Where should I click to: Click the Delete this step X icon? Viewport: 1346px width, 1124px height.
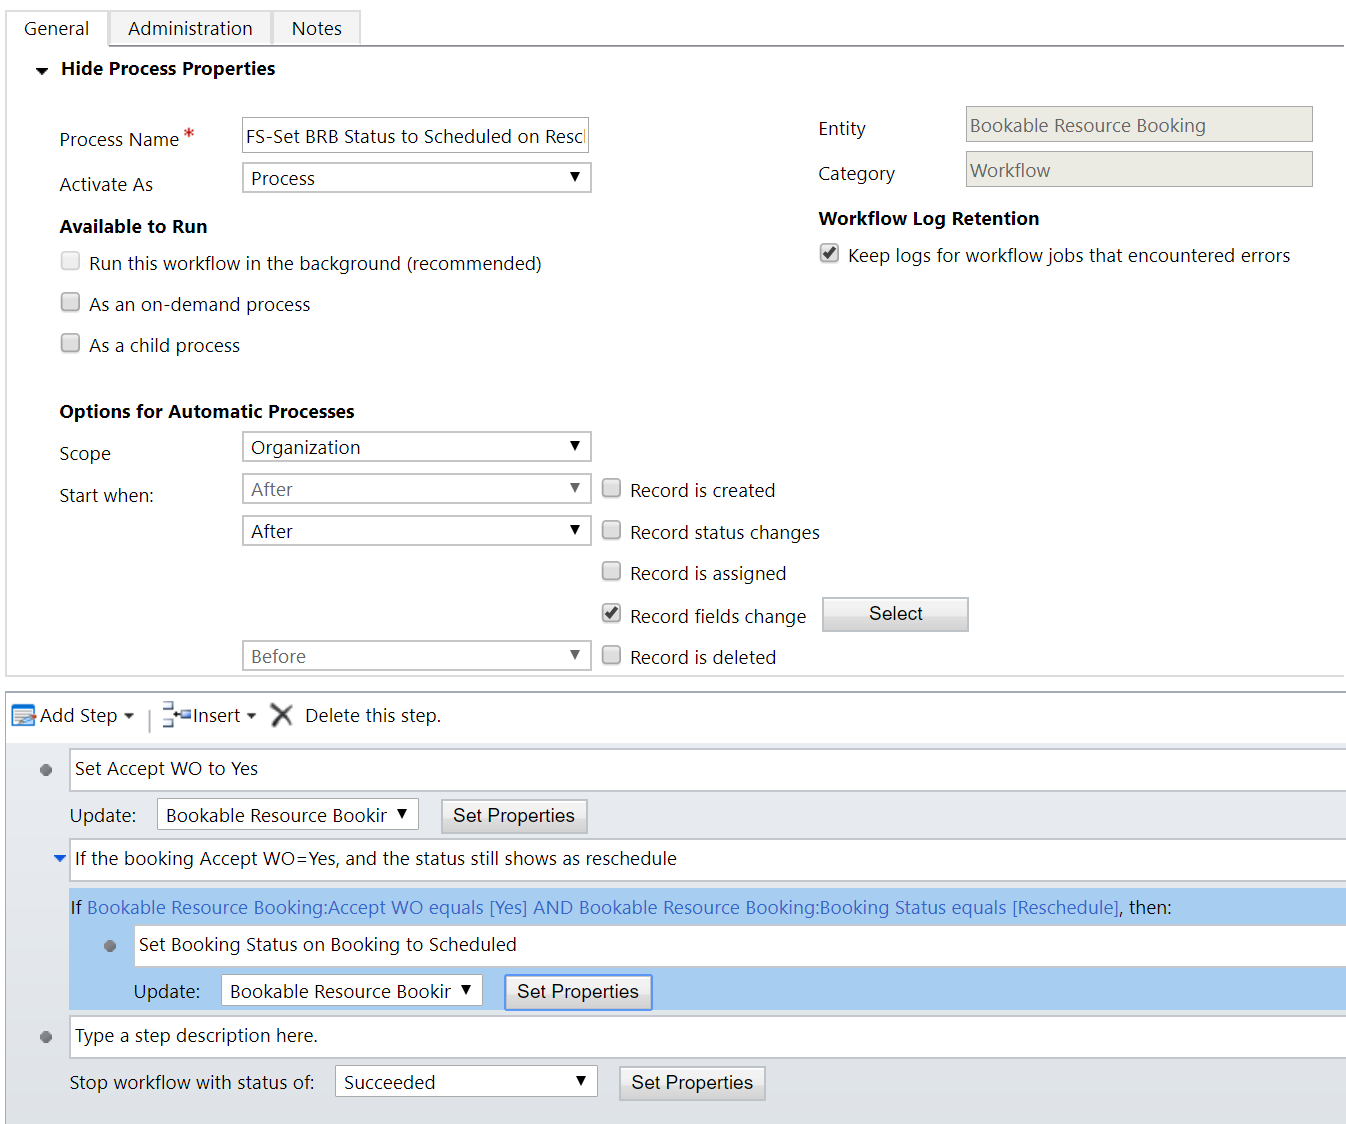click(x=282, y=715)
